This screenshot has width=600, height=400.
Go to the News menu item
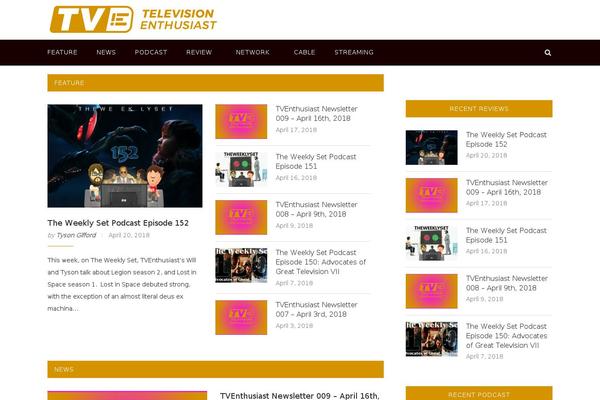click(x=106, y=52)
